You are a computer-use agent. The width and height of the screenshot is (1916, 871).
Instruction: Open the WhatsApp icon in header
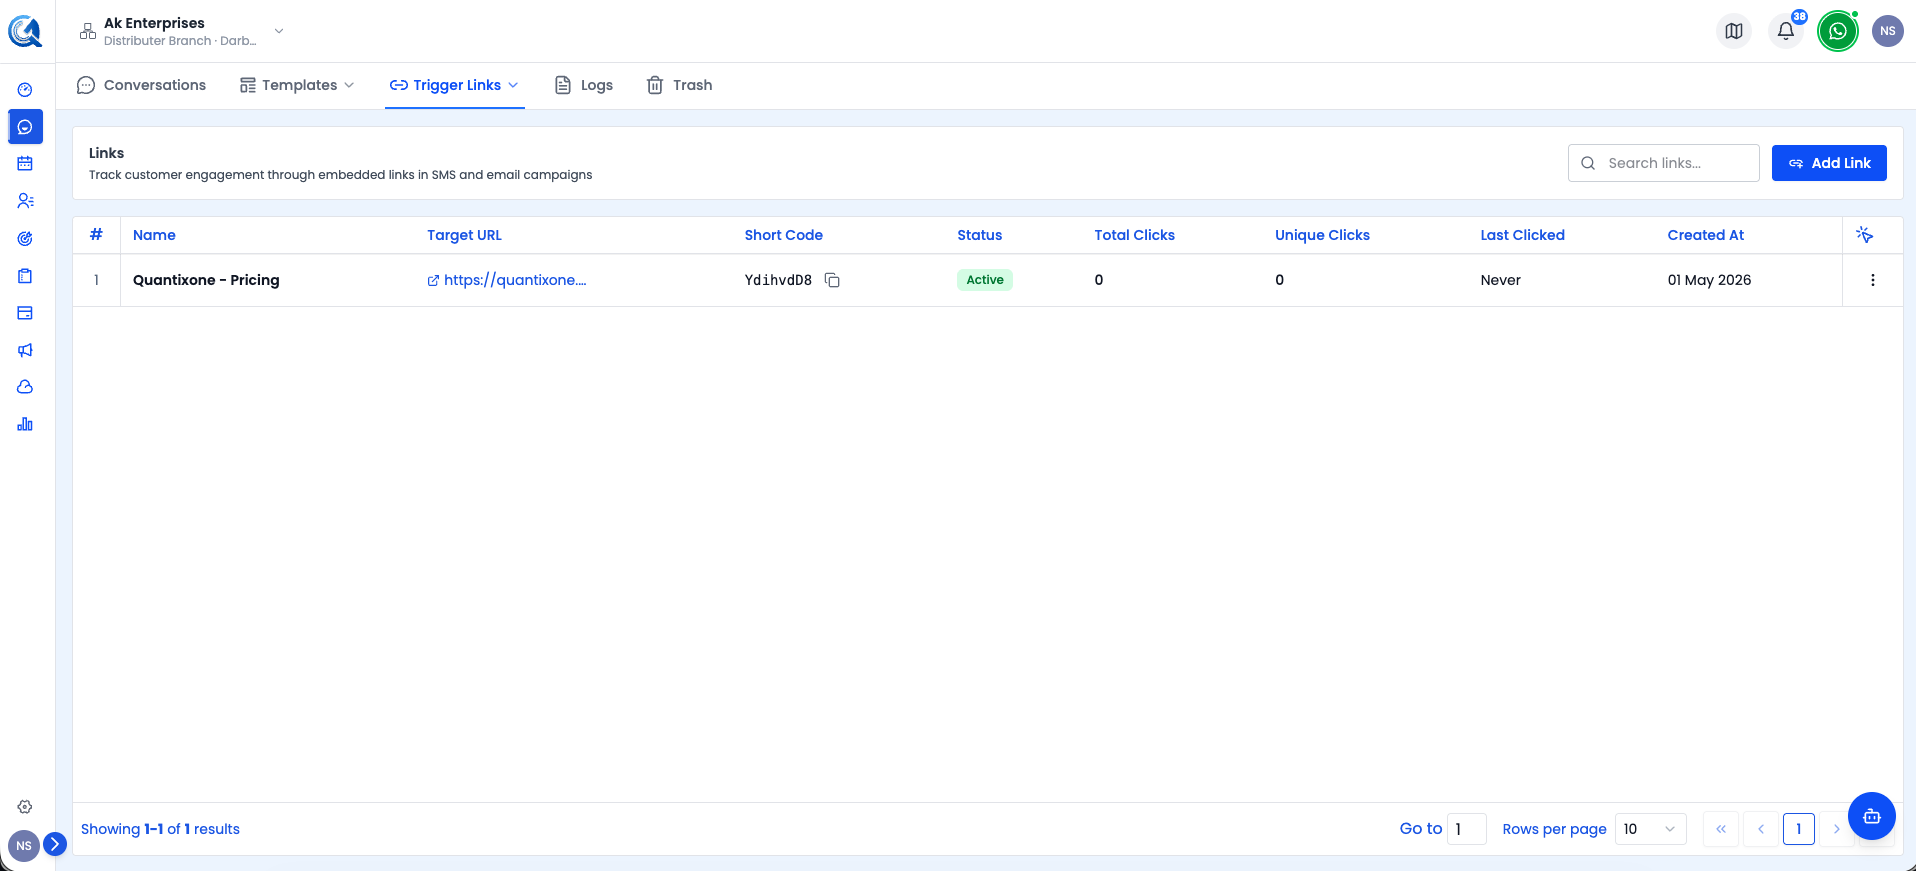point(1838,31)
